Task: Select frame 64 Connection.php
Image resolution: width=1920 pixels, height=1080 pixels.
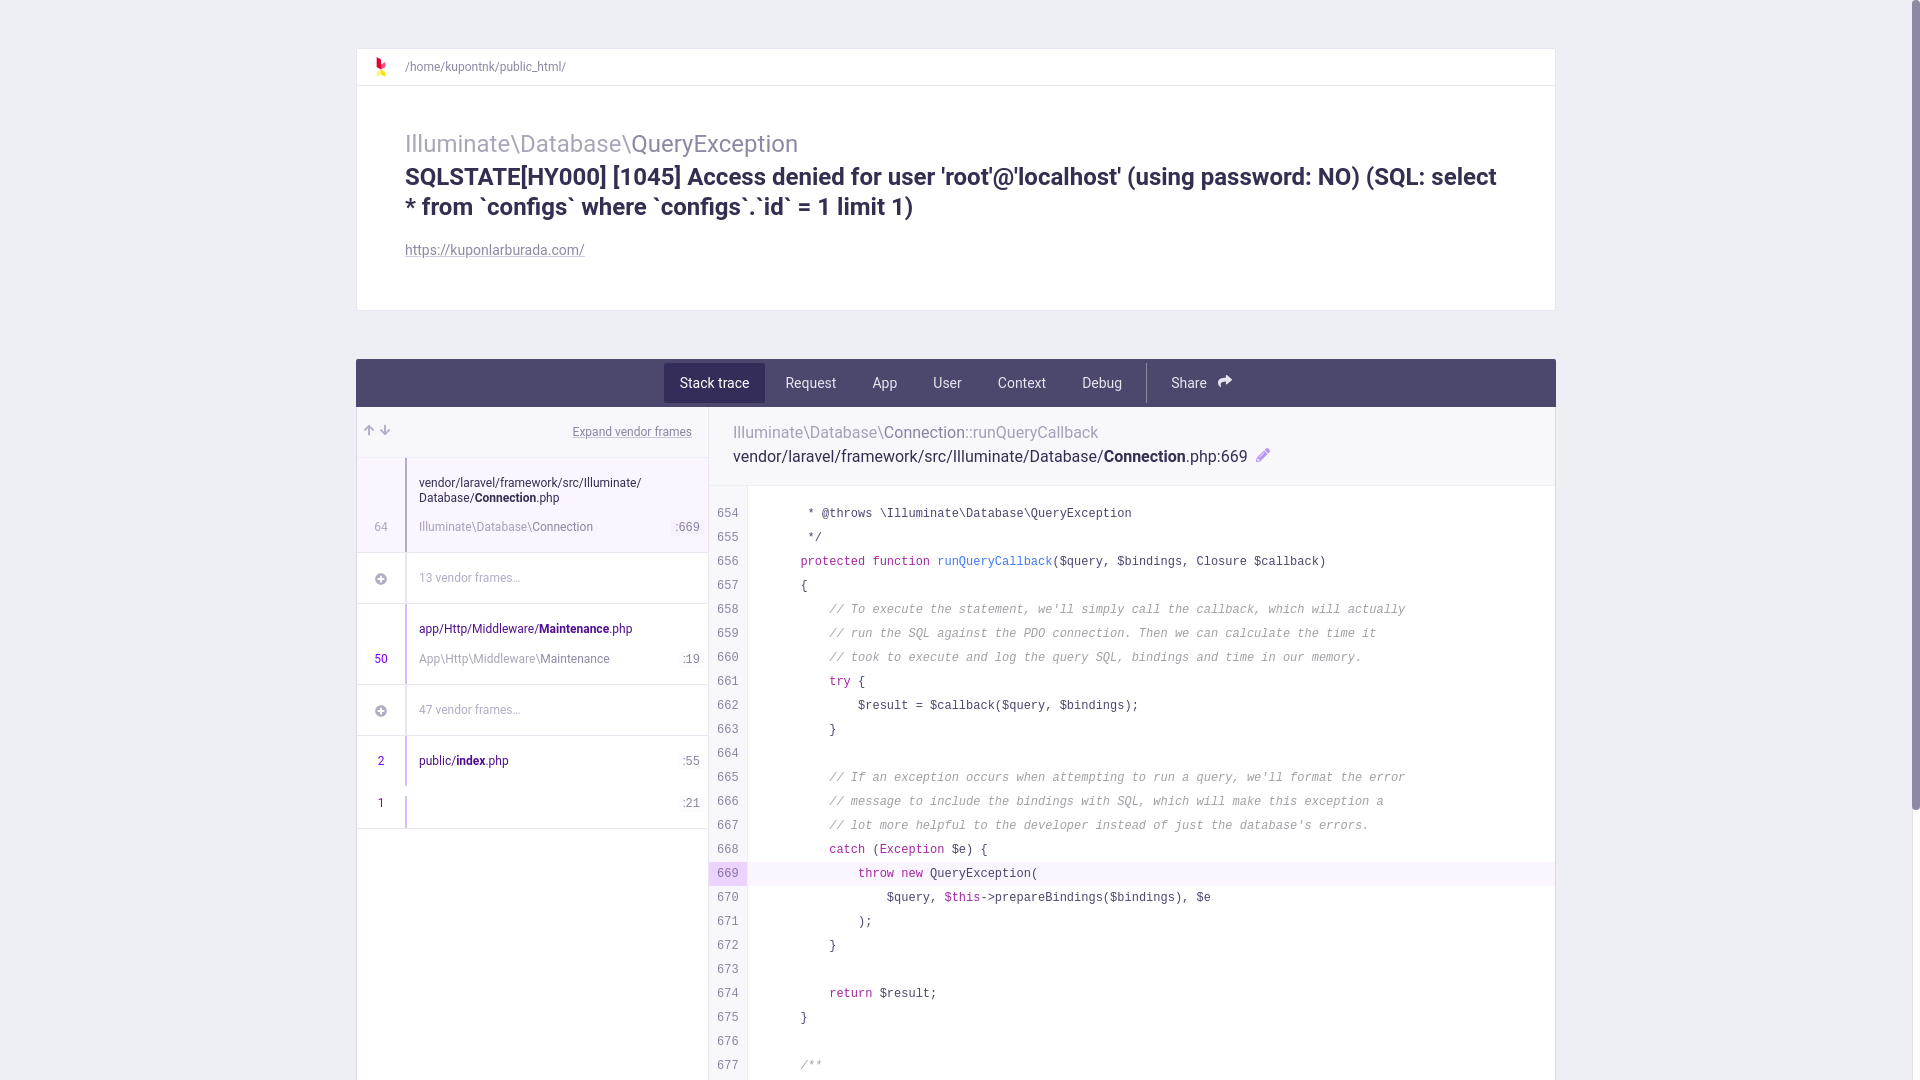Action: tap(532, 505)
